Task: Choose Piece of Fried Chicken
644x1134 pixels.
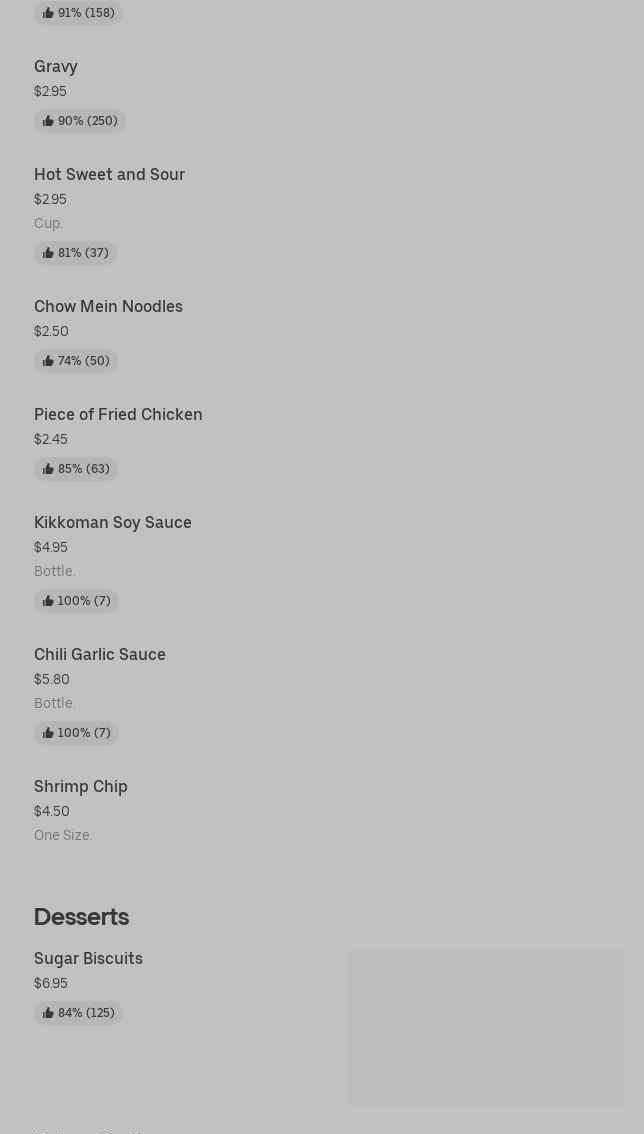Action: click(x=118, y=414)
